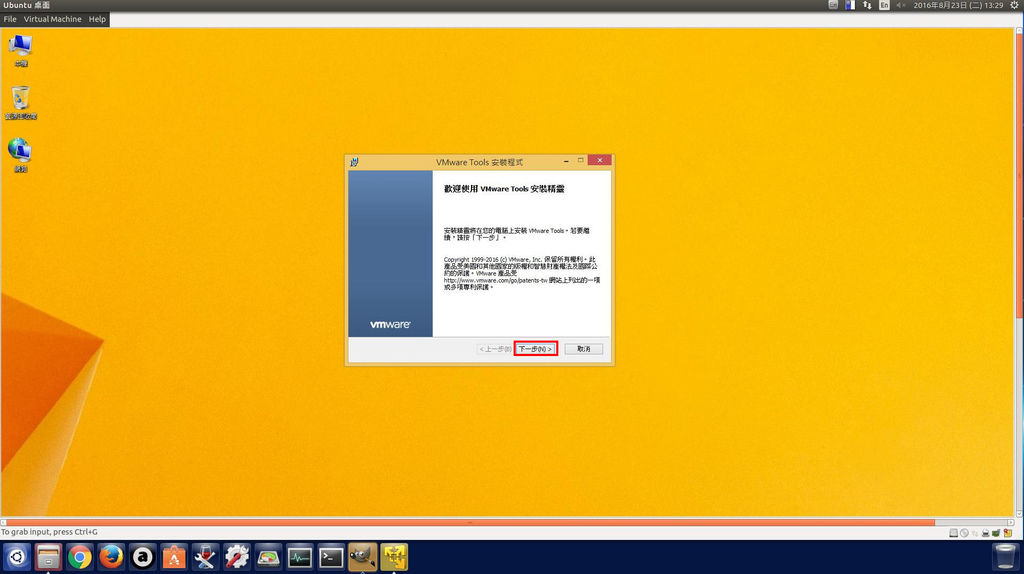Click the hard disk device icon in VMware status bar

pyautogui.click(x=953, y=533)
